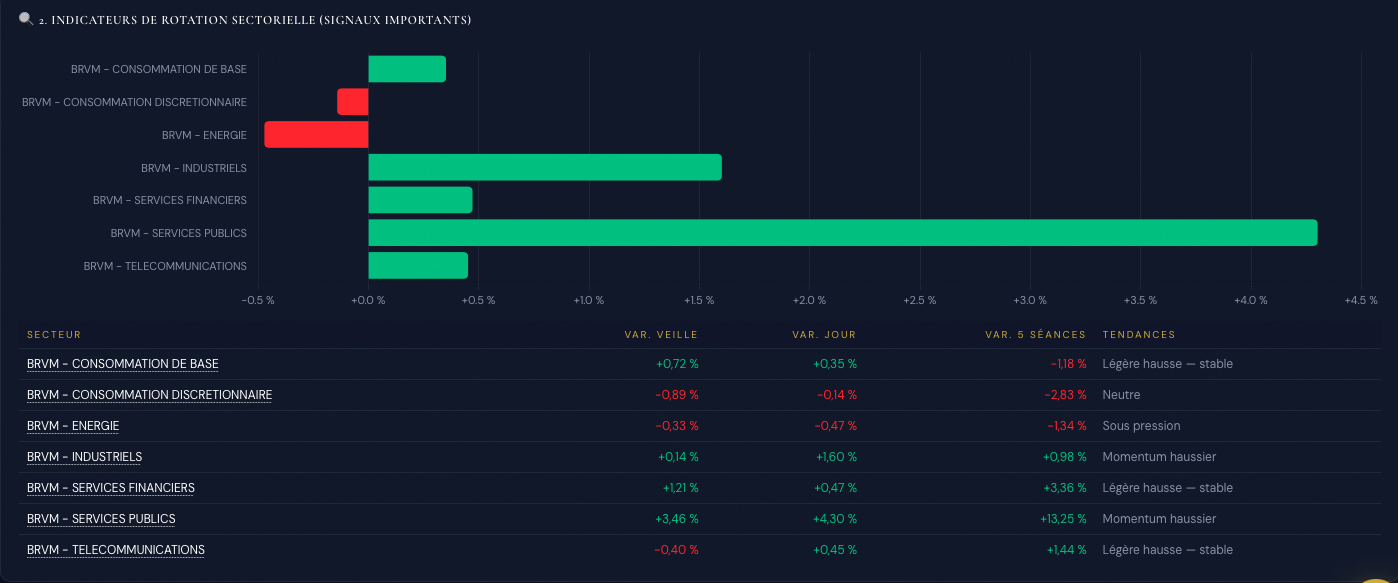The image size is (1398, 583).
Task: Click Momentum haussier trend in Services Publics row
Action: click(x=1159, y=519)
